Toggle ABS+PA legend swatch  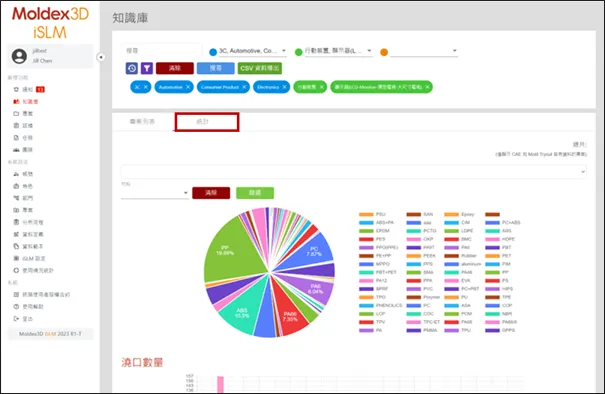click(366, 223)
